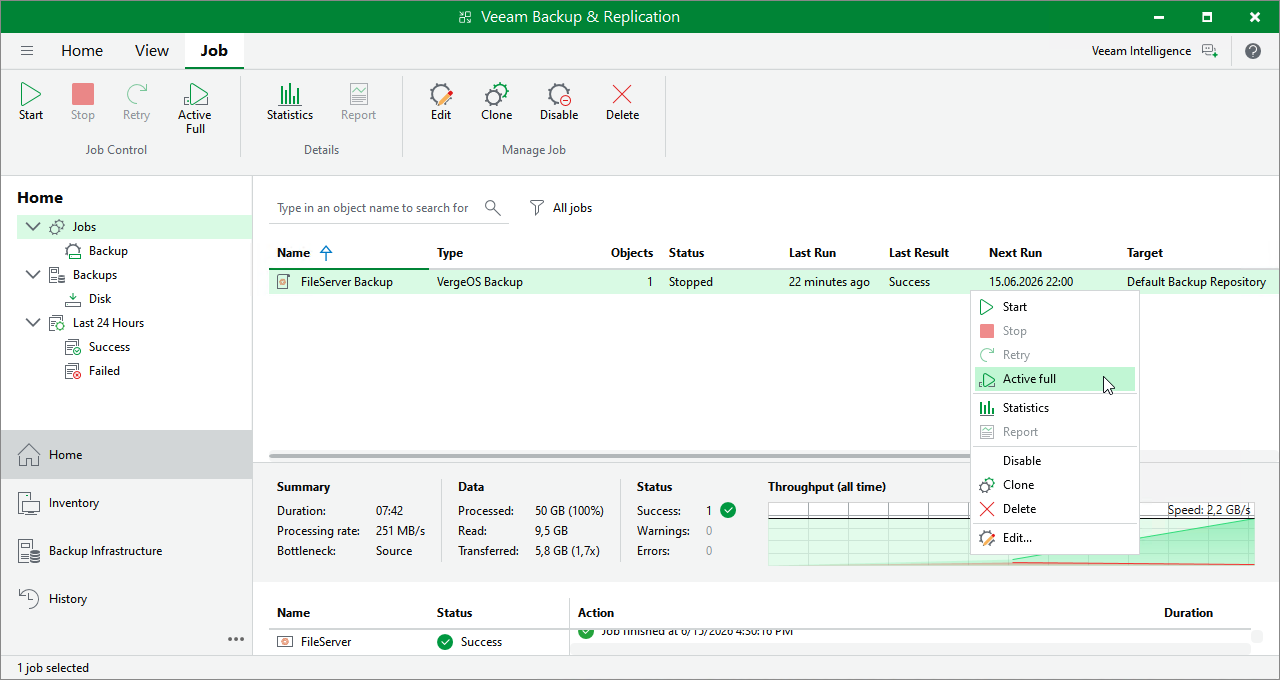The height and width of the screenshot is (680, 1280).
Task: Open Veeam Intelligence assistant
Action: point(1154,51)
